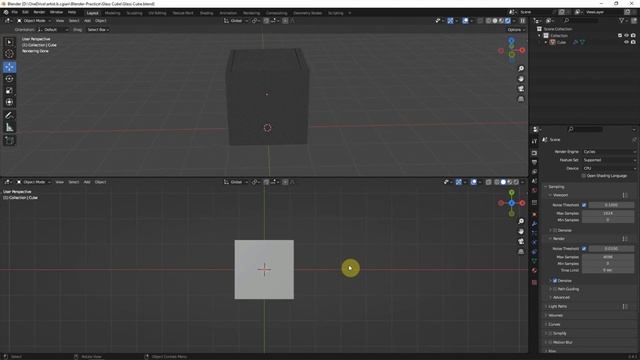The width and height of the screenshot is (640, 360).
Task: Open the Options dropdown in top viewport
Action: tap(516, 30)
